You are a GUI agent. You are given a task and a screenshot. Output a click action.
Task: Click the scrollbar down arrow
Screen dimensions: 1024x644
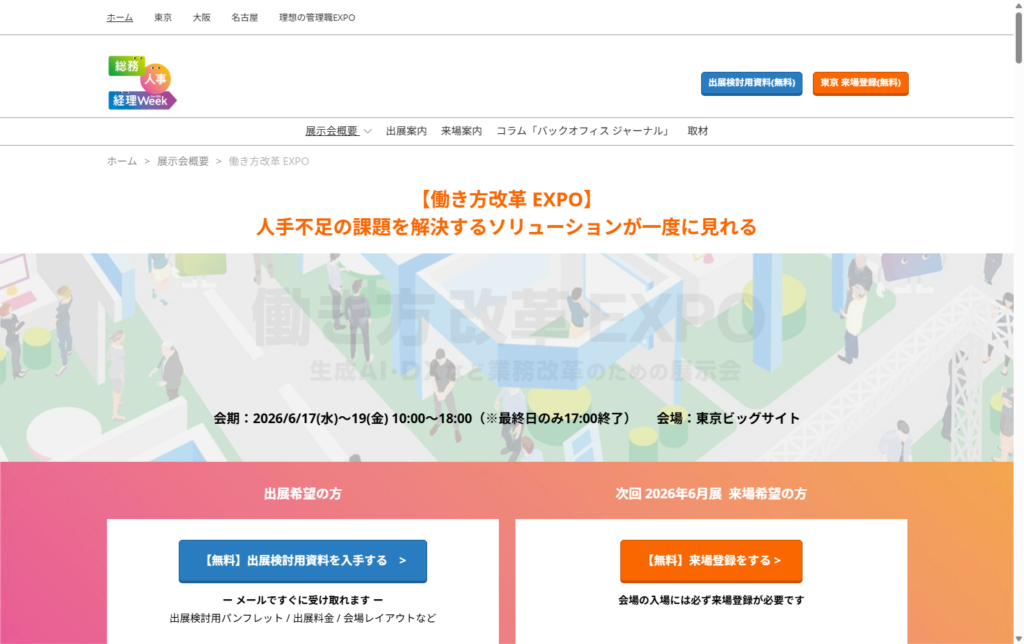[x=1016, y=636]
